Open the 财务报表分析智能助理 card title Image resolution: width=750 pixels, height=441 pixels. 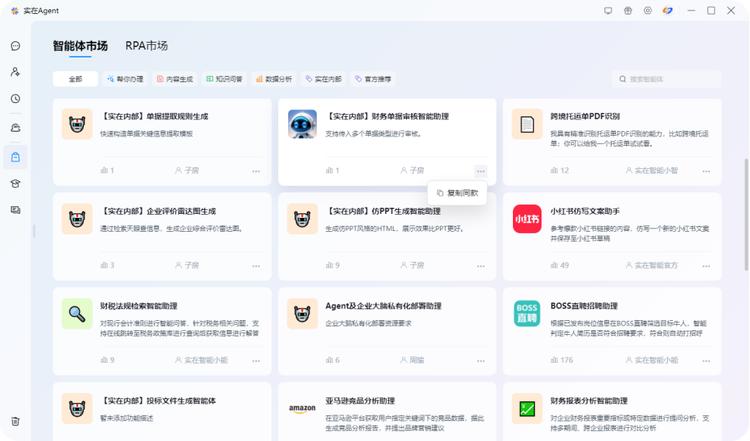(x=588, y=401)
